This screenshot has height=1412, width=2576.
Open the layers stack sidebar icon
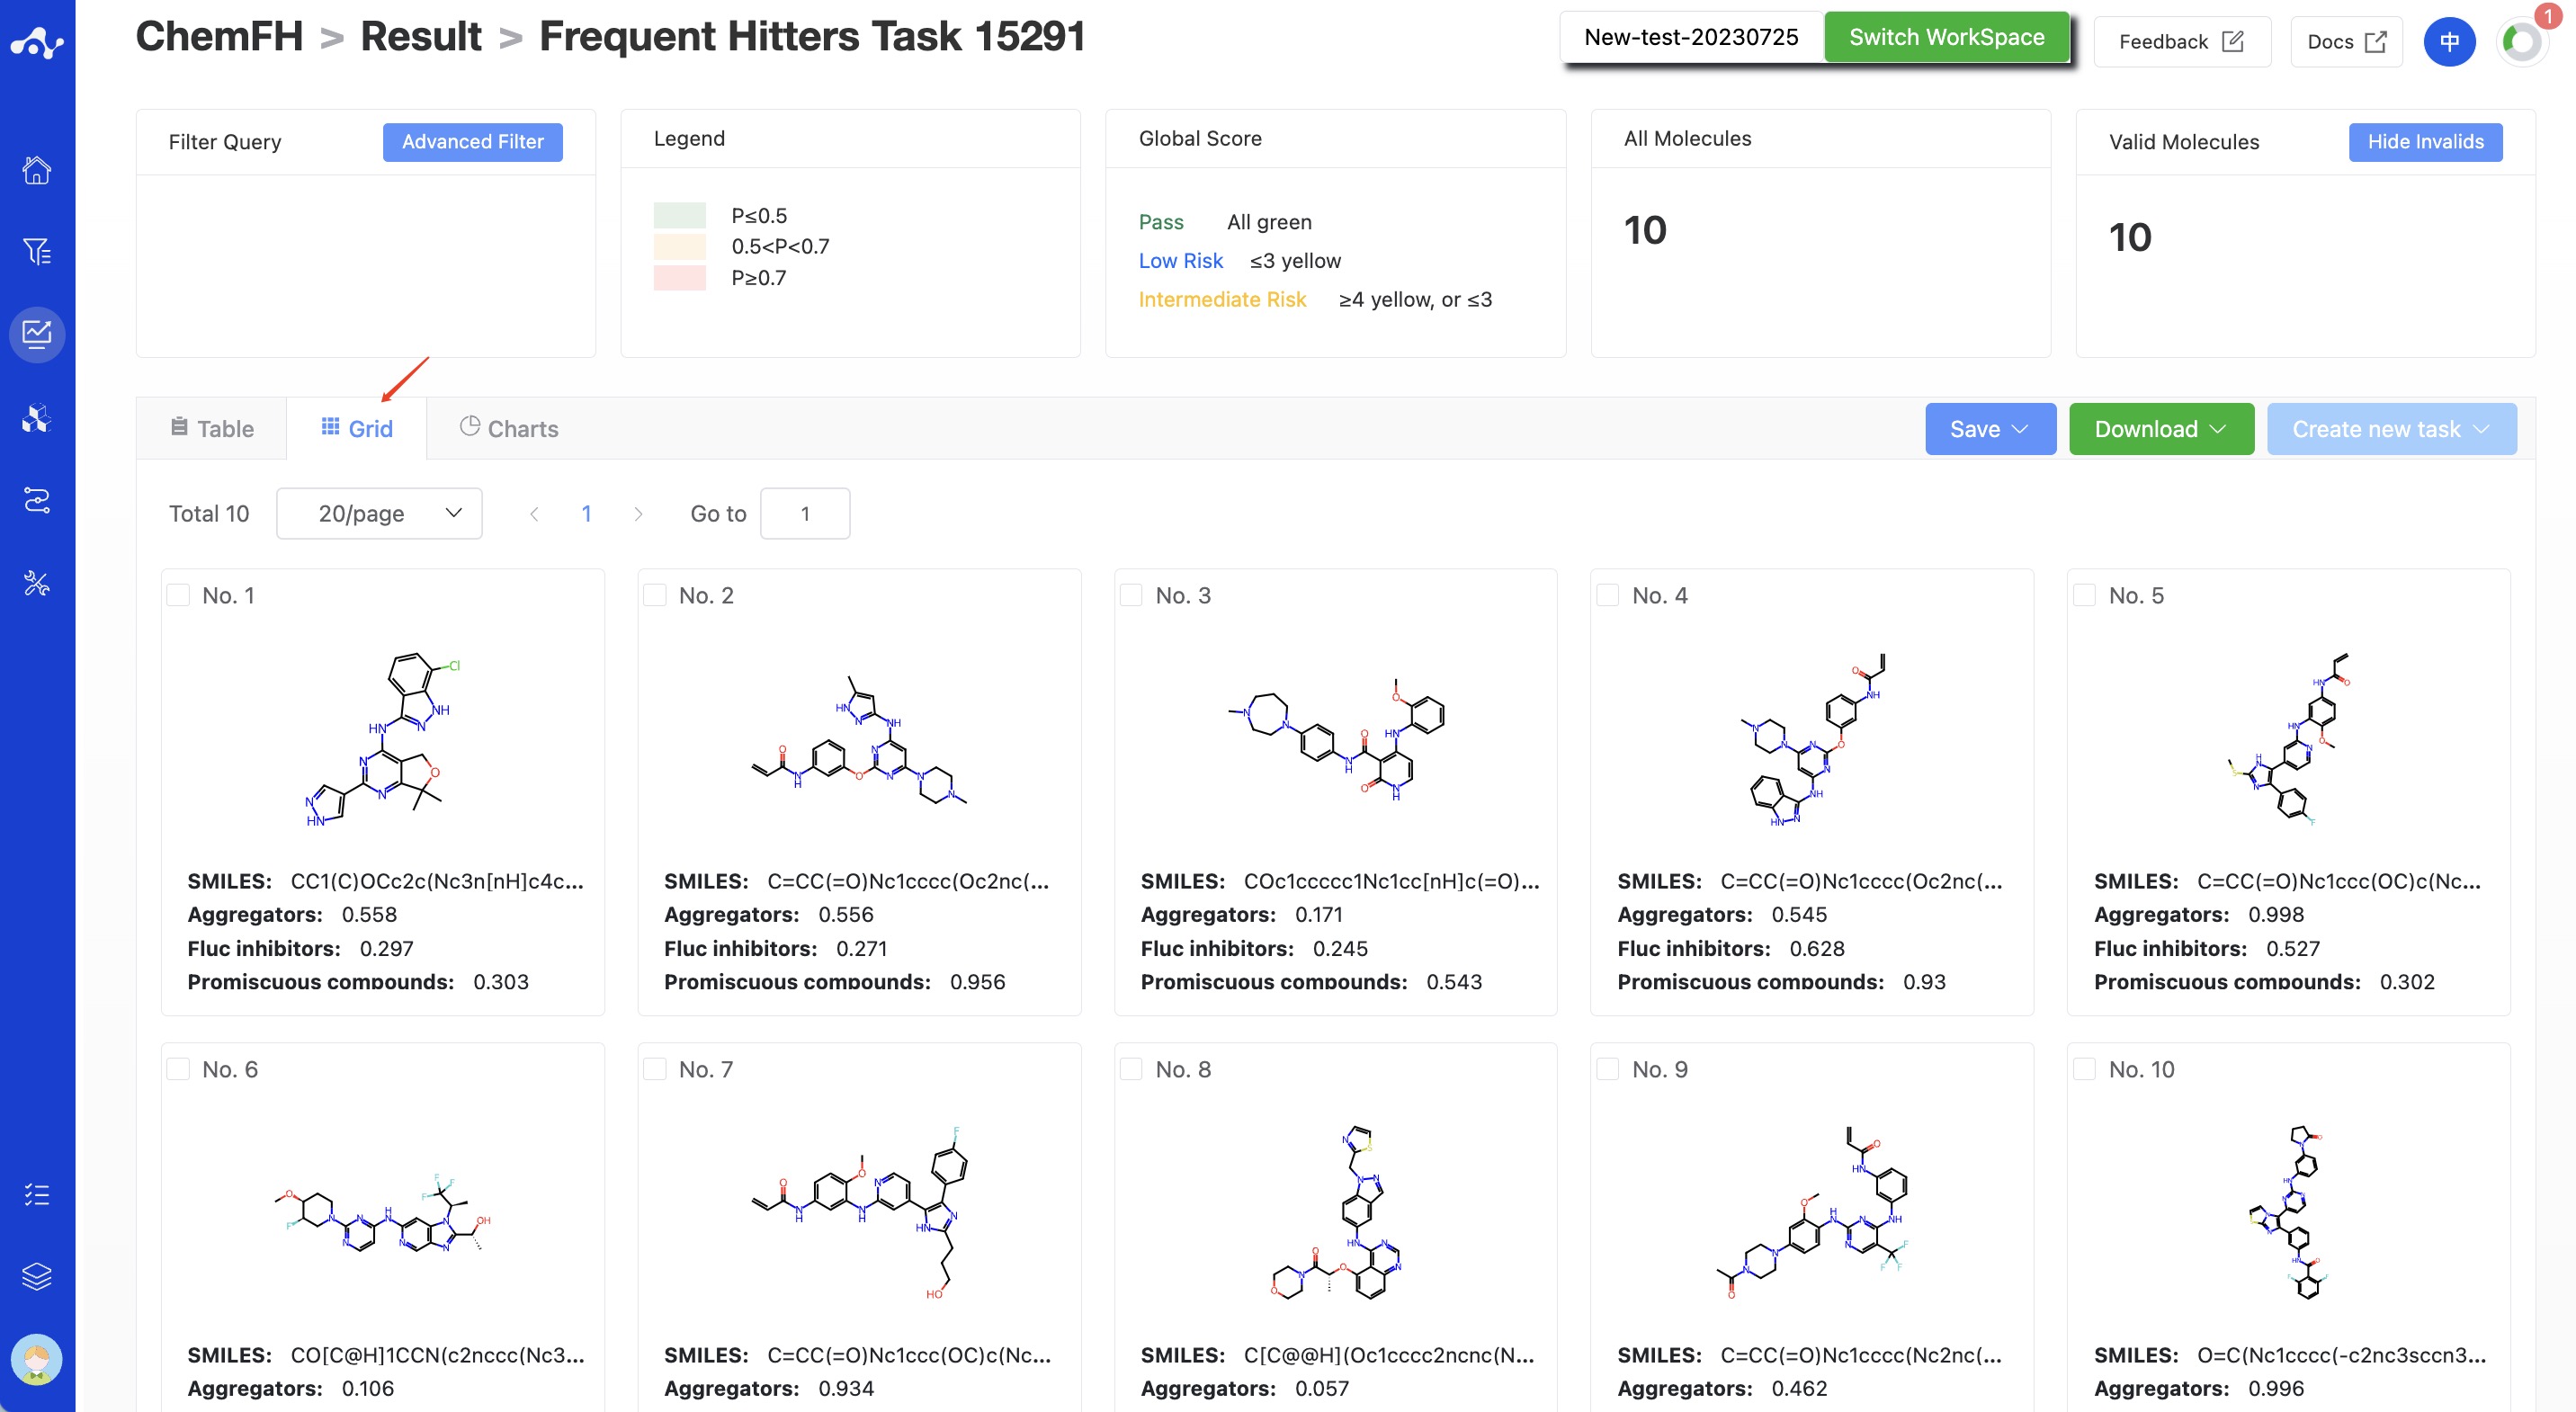(37, 1277)
